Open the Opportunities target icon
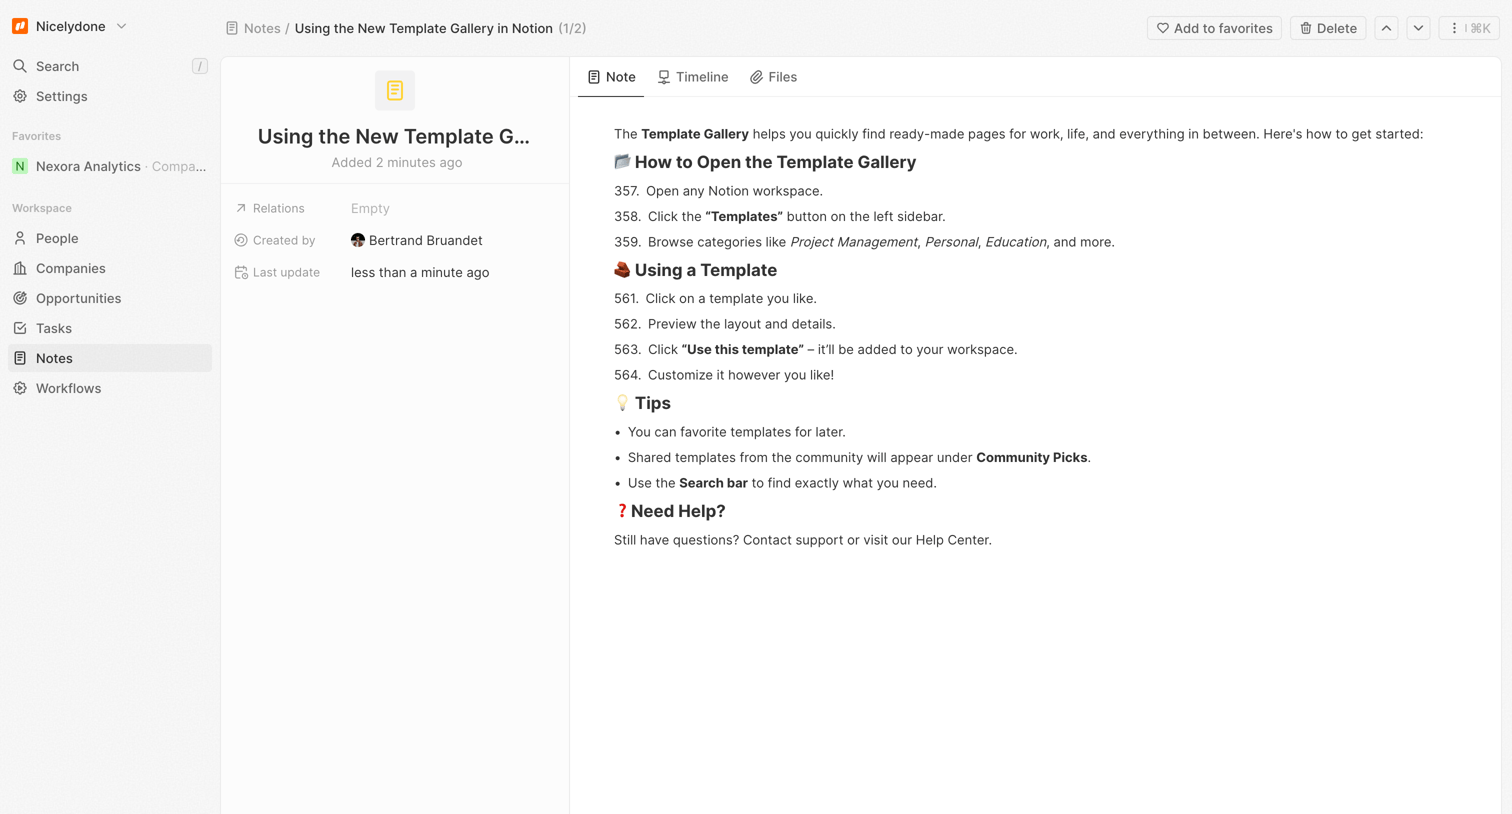The width and height of the screenshot is (1512, 814). point(20,298)
